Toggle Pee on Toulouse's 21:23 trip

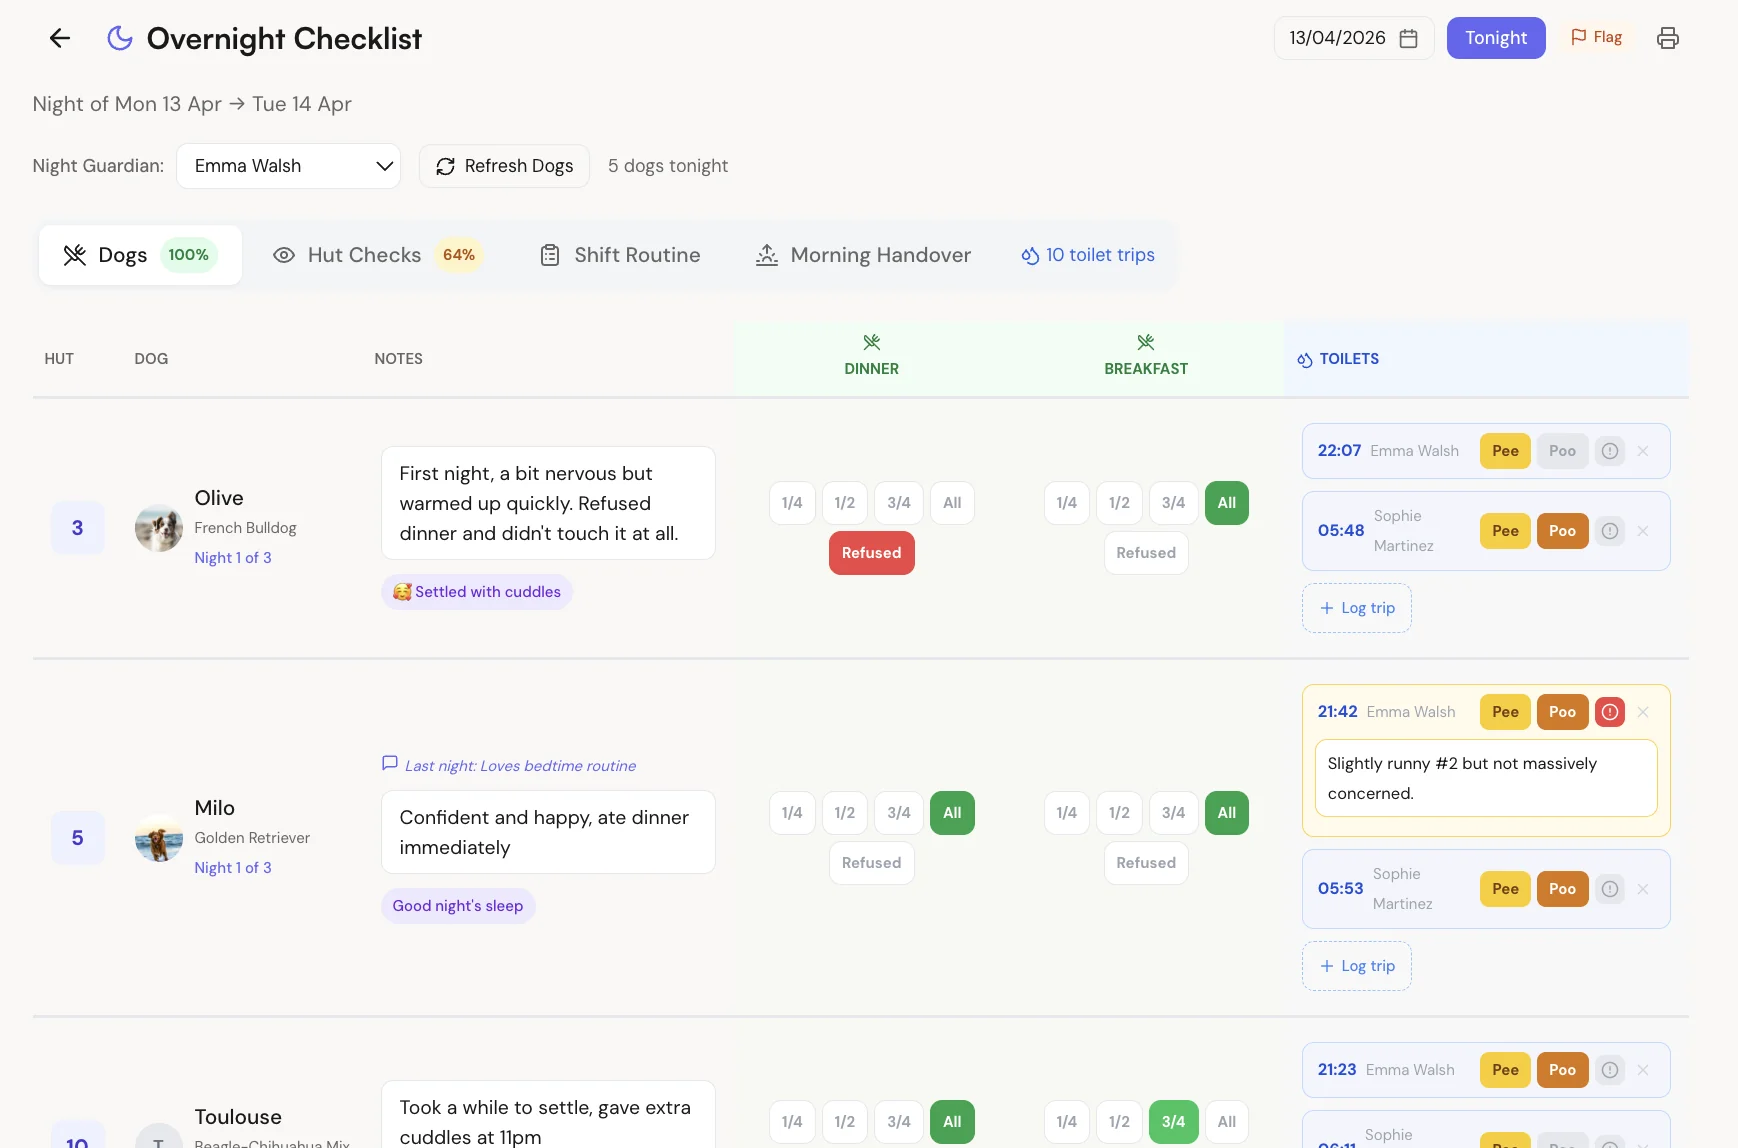pyautogui.click(x=1505, y=1070)
